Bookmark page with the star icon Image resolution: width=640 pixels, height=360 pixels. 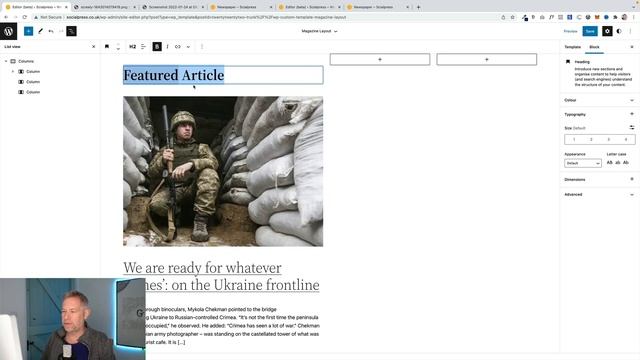[x=513, y=17]
